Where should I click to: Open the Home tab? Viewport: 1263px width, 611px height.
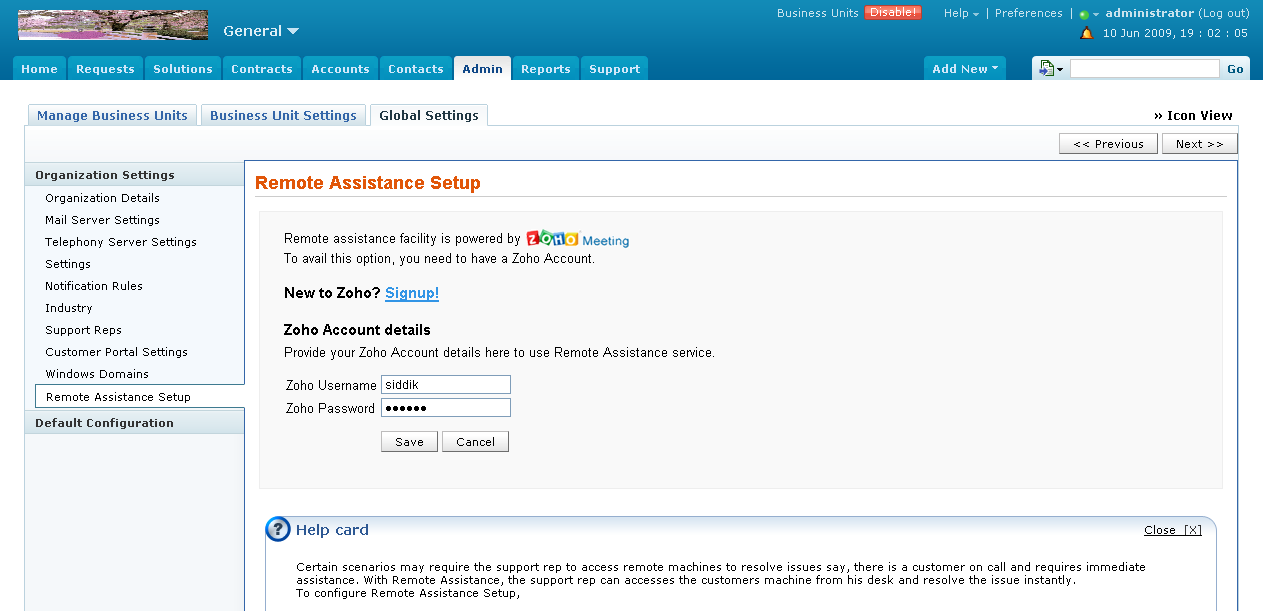[x=39, y=69]
